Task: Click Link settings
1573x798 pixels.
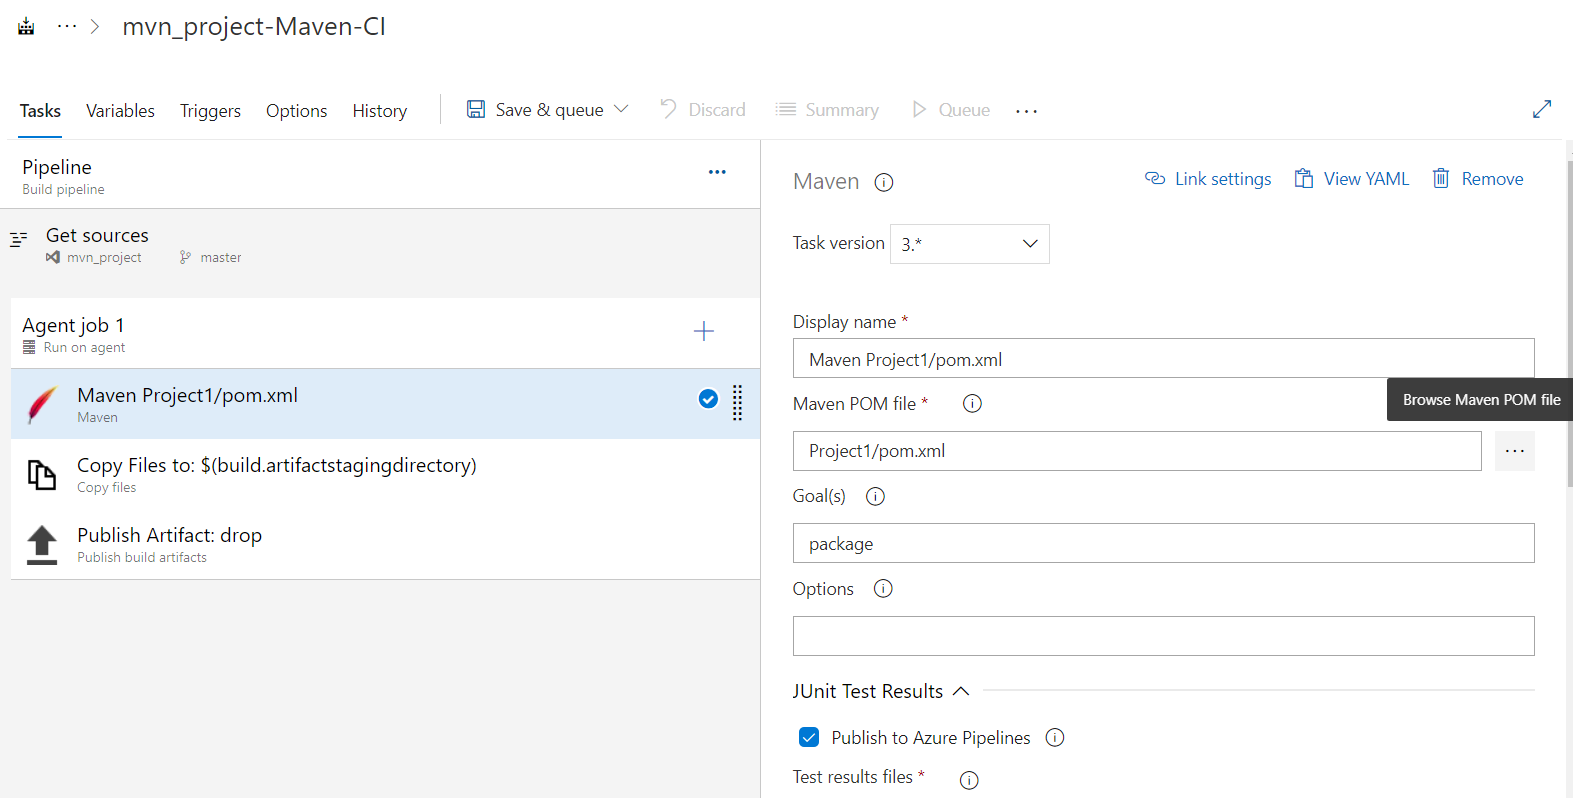Action: click(x=1208, y=179)
